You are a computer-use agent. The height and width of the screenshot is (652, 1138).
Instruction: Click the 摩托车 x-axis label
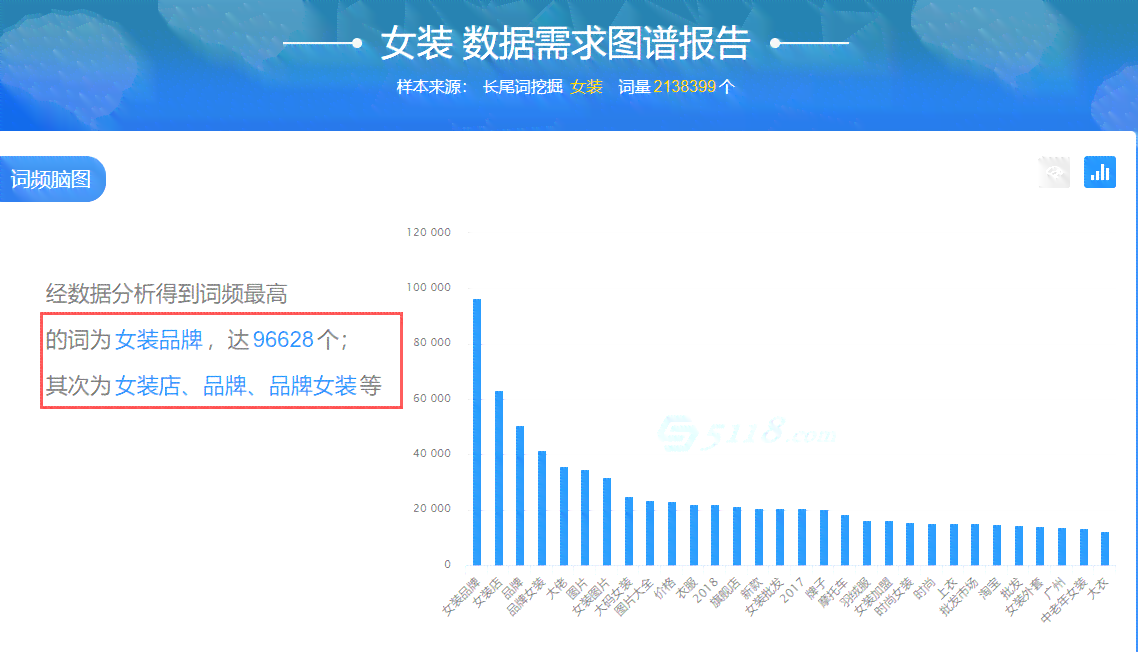(832, 592)
